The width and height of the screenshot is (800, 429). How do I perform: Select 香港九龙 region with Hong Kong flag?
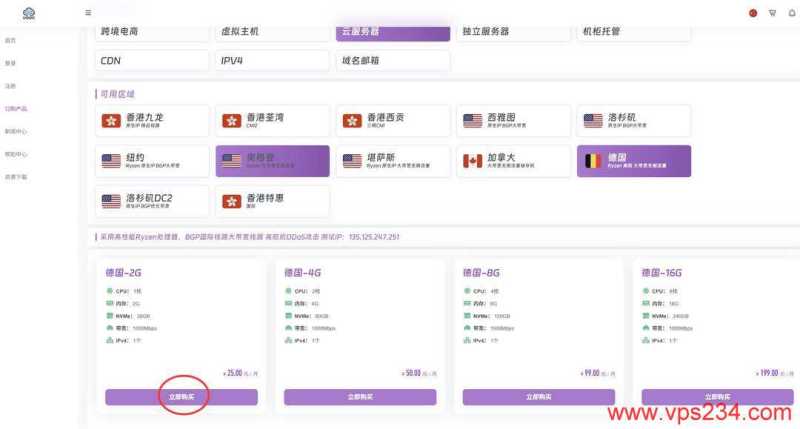click(x=153, y=121)
